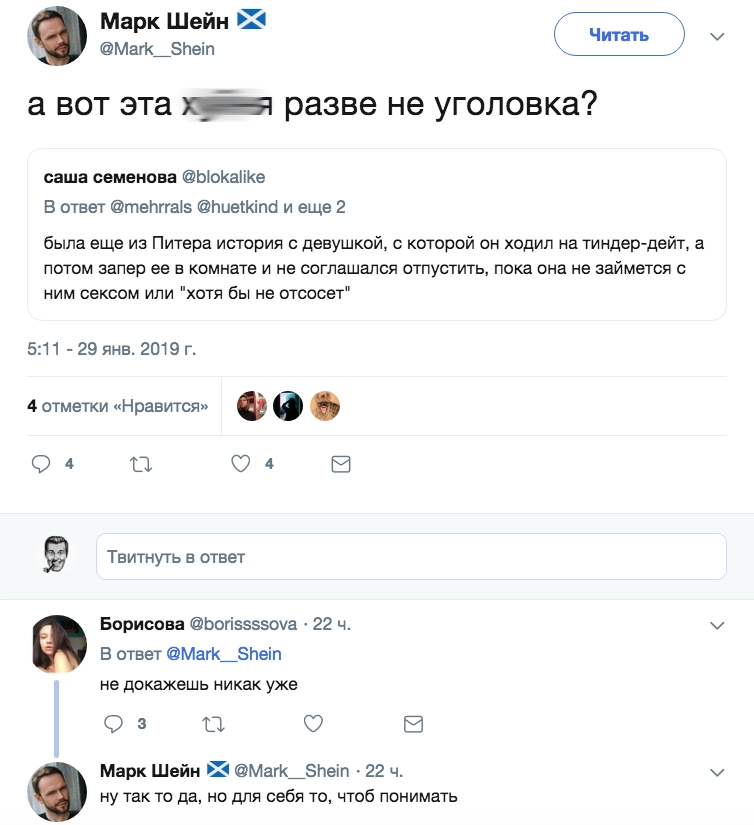Send main tweet via direct message envelope
754x825 pixels.
(340, 464)
